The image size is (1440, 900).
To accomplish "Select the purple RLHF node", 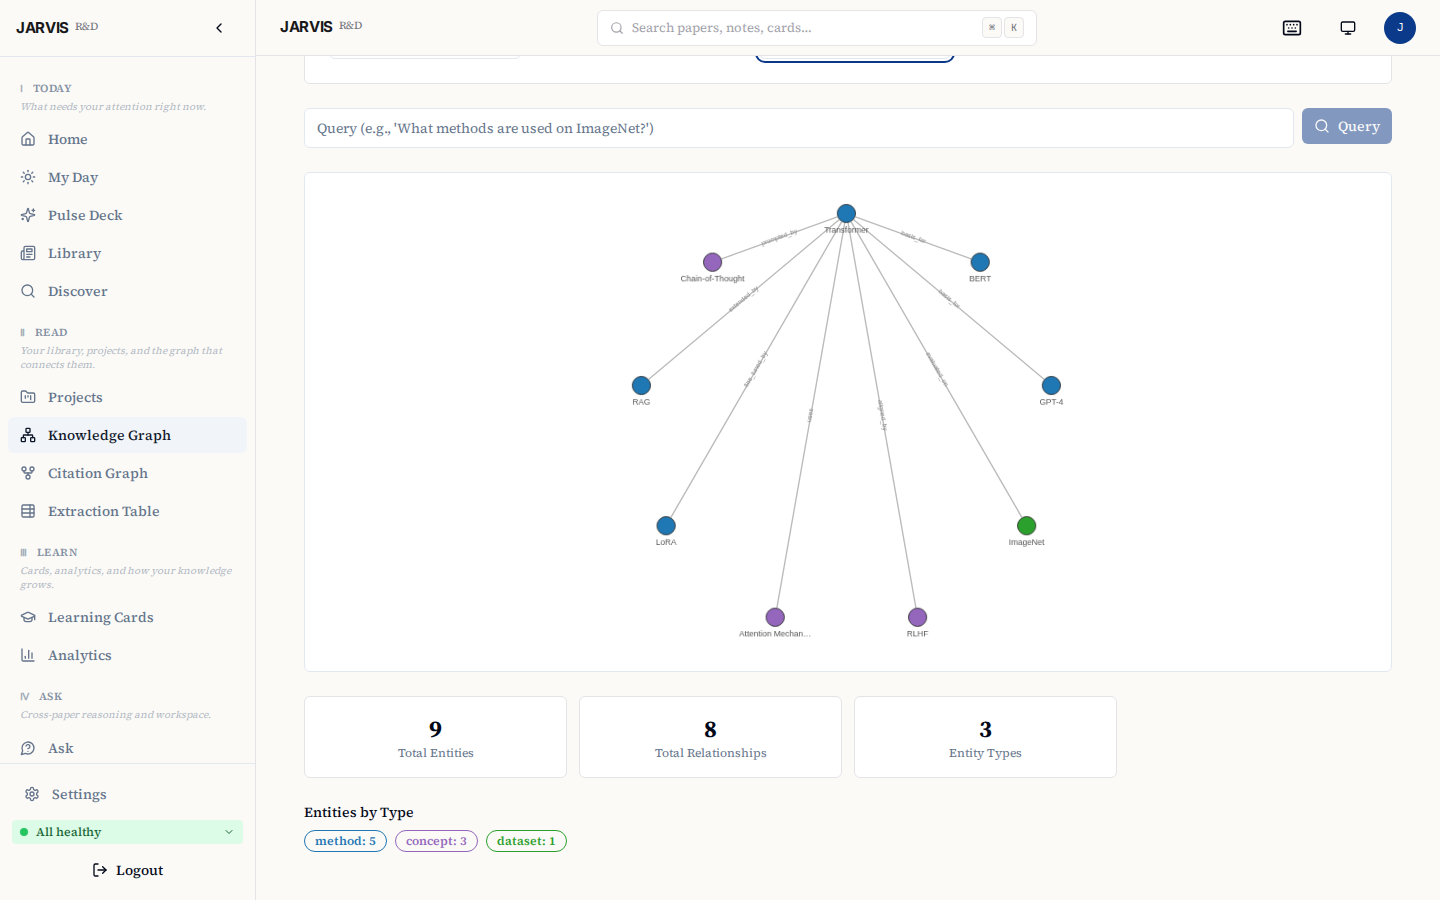I will 917,617.
